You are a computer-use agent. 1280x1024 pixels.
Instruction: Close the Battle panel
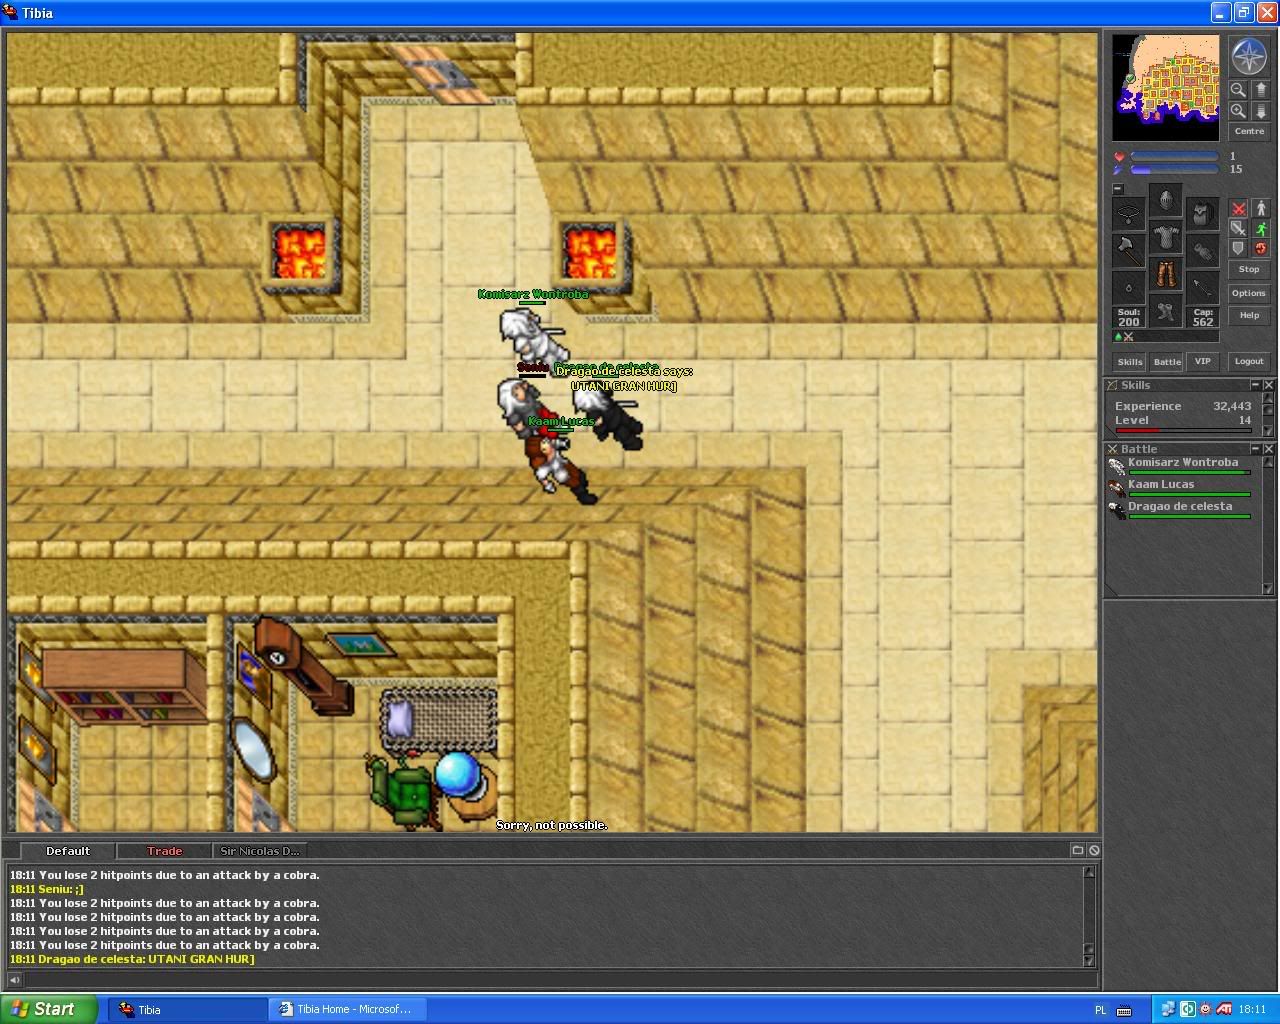[1268, 449]
